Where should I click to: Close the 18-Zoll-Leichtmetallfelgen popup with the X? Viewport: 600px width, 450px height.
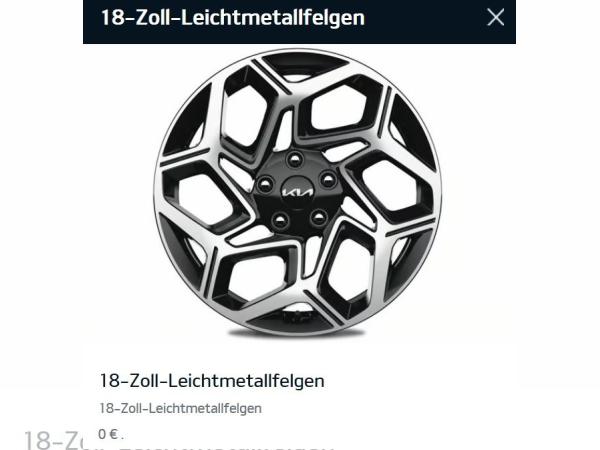click(496, 18)
